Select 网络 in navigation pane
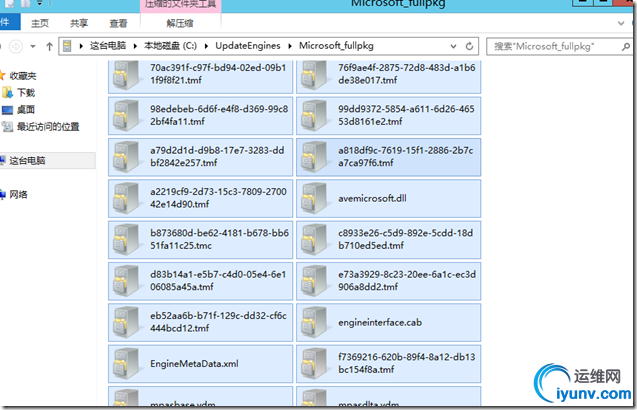 pyautogui.click(x=19, y=194)
